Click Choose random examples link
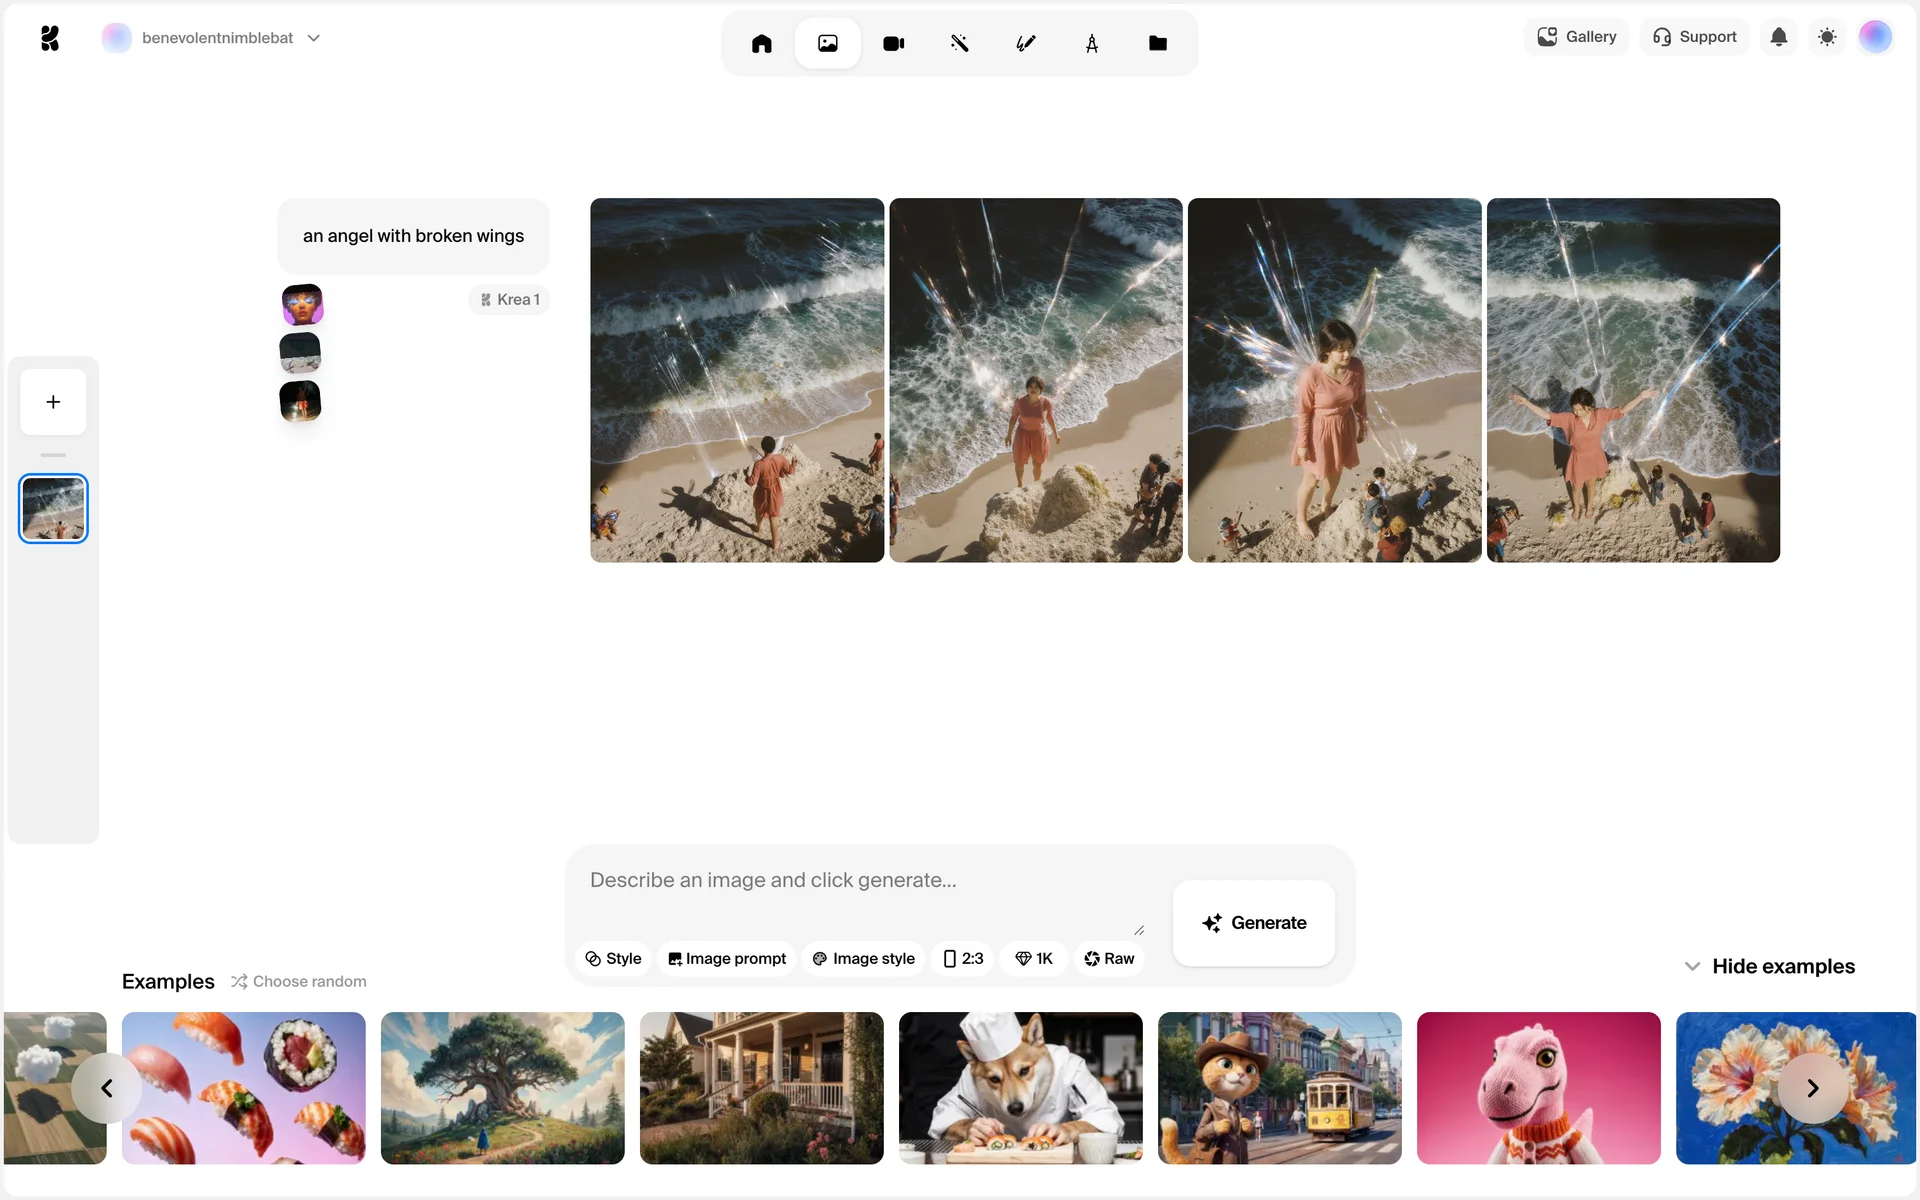The width and height of the screenshot is (1920, 1200). pos(299,981)
